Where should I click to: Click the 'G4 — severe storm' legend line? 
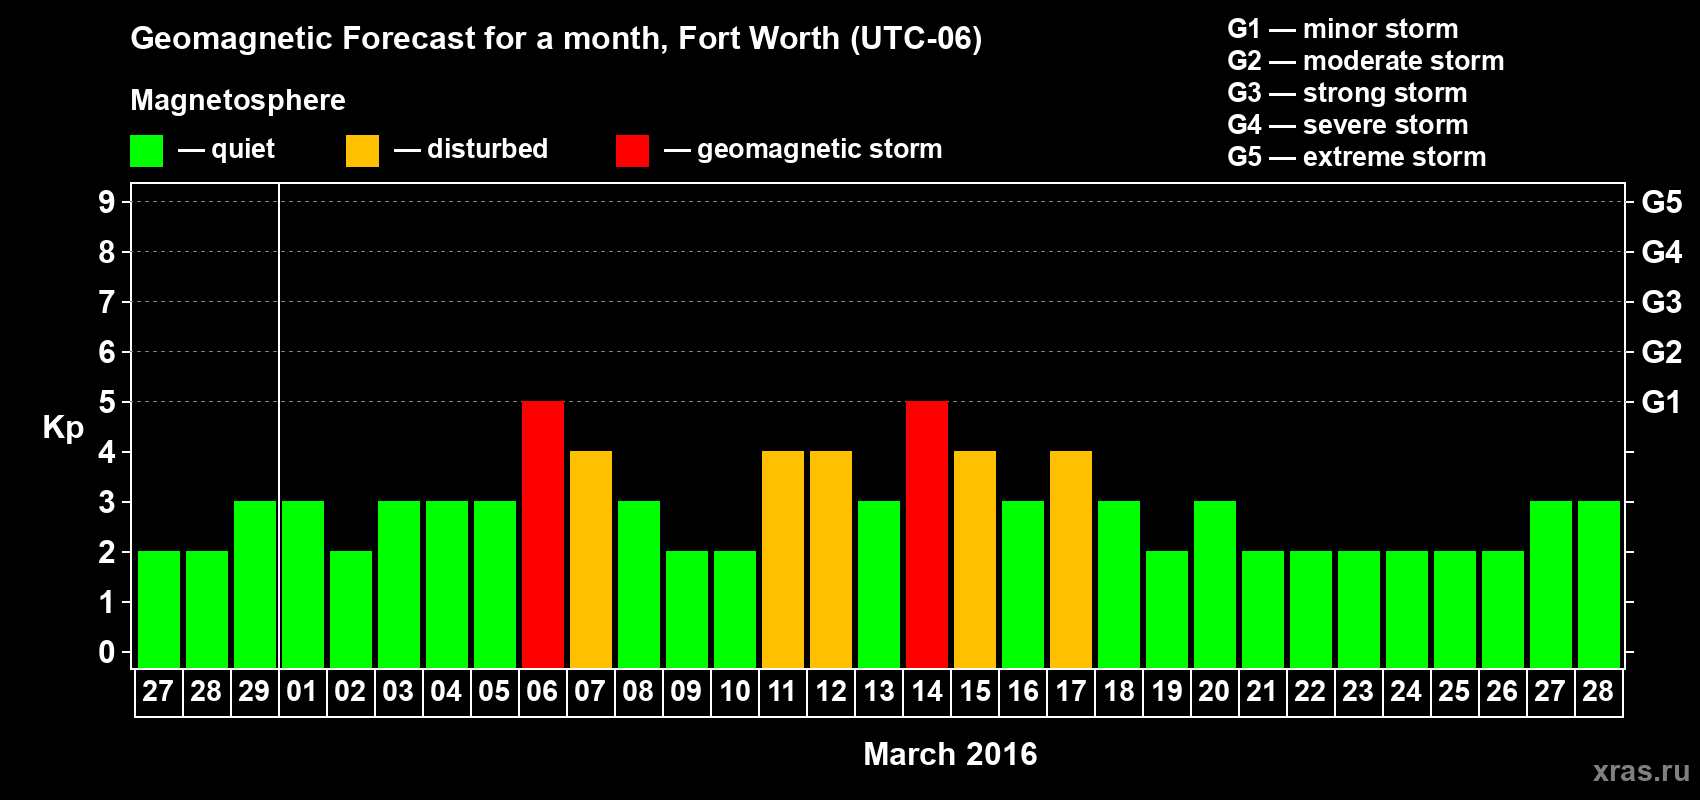1348,125
